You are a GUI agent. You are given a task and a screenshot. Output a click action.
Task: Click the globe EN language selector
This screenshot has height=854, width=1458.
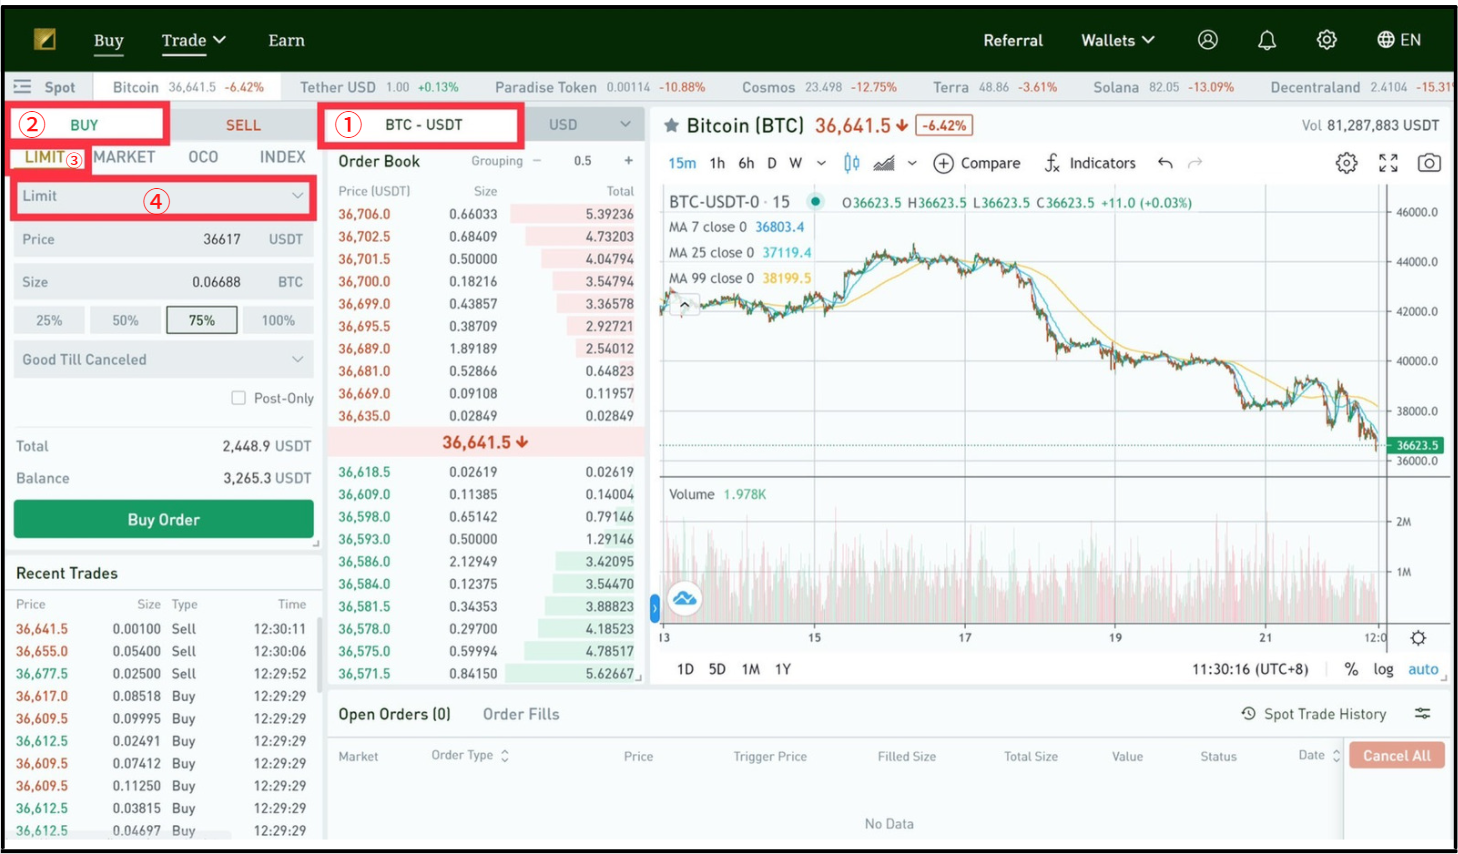1399,40
